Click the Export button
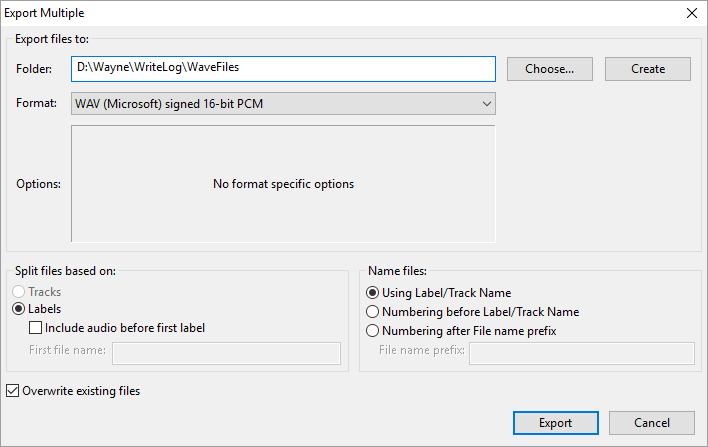Screen dimensions: 708x447 click(555, 423)
